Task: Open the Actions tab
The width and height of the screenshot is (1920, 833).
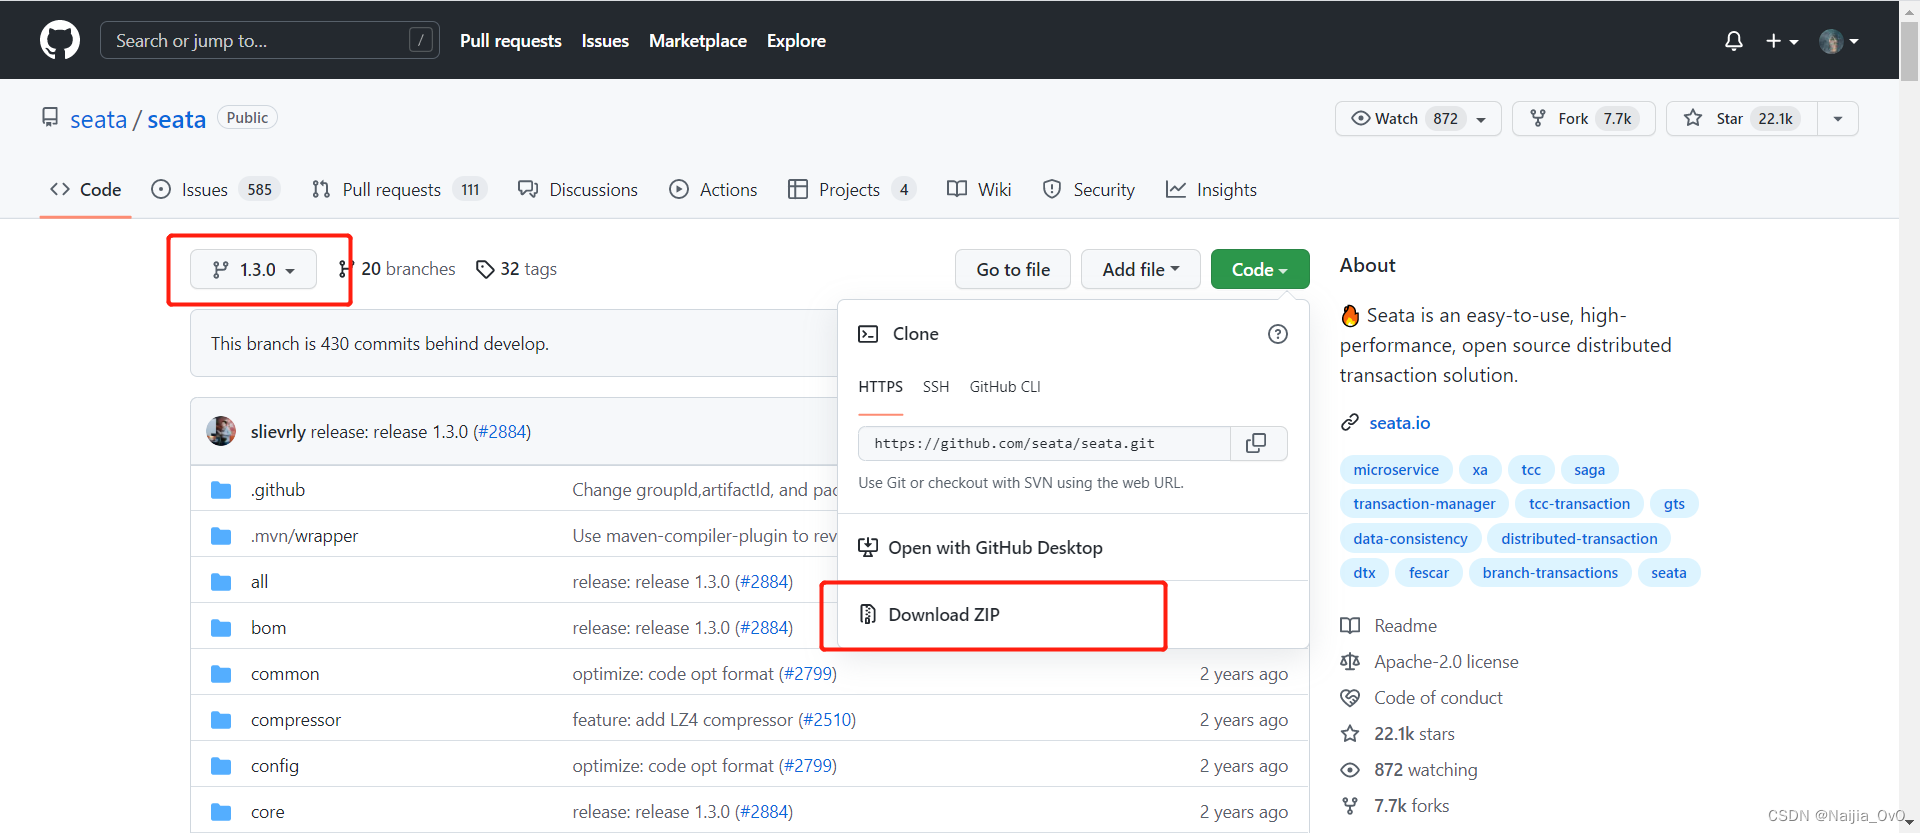Action: (x=713, y=189)
